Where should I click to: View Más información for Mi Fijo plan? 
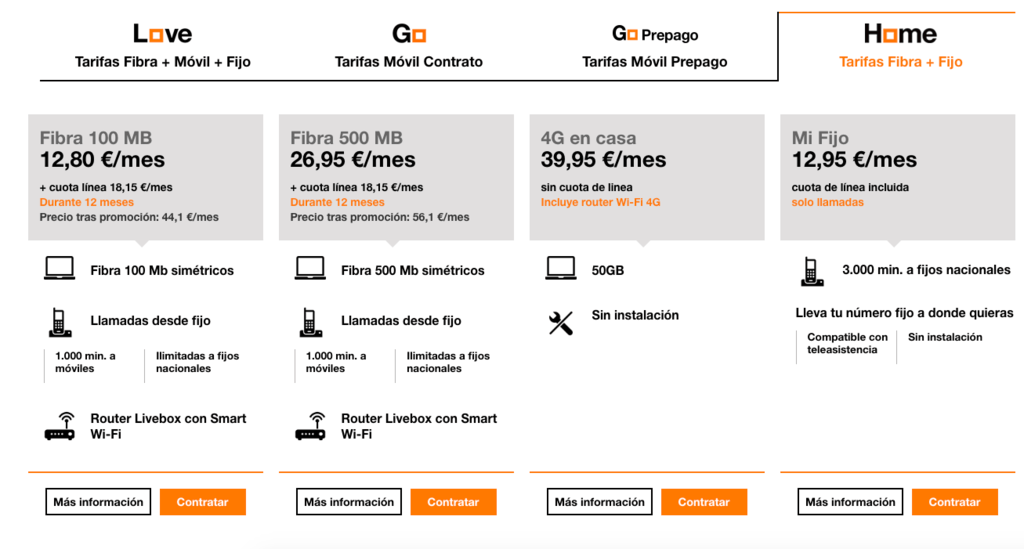pos(851,502)
